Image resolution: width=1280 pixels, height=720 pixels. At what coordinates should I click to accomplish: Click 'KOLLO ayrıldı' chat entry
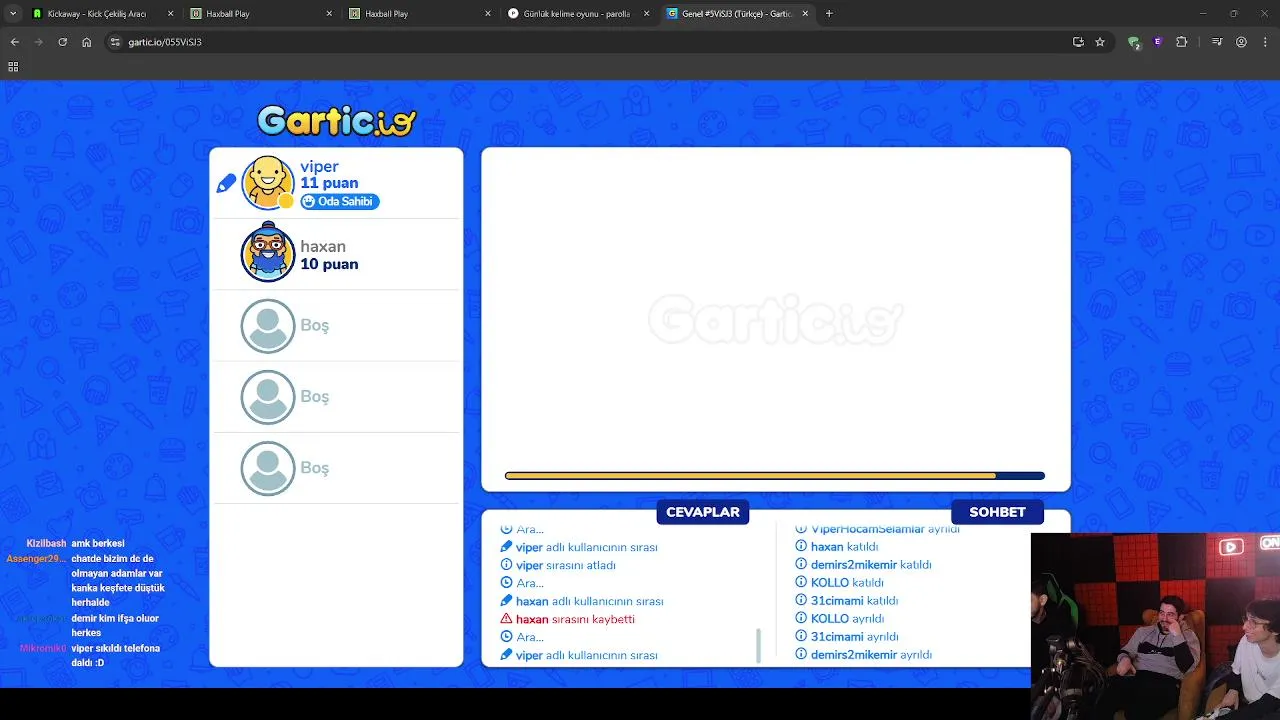tap(847, 619)
